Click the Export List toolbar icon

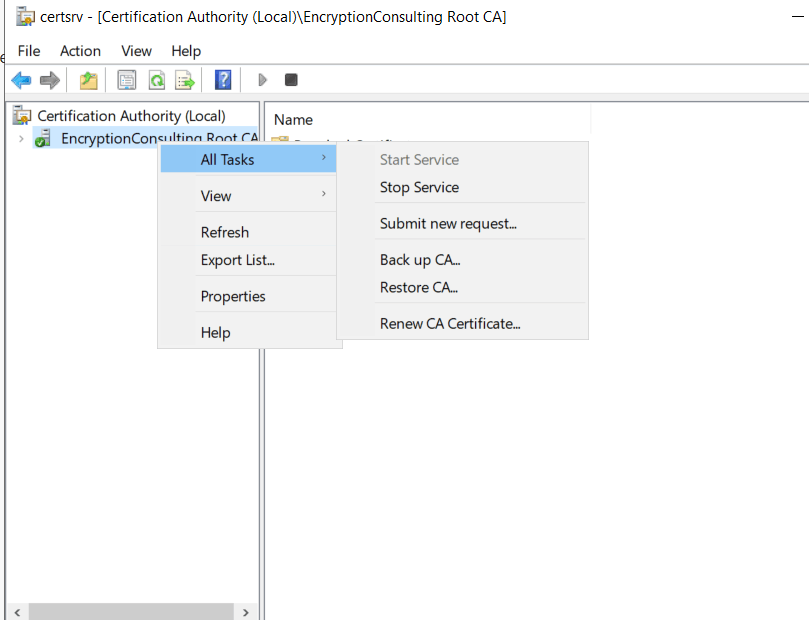pyautogui.click(x=185, y=80)
